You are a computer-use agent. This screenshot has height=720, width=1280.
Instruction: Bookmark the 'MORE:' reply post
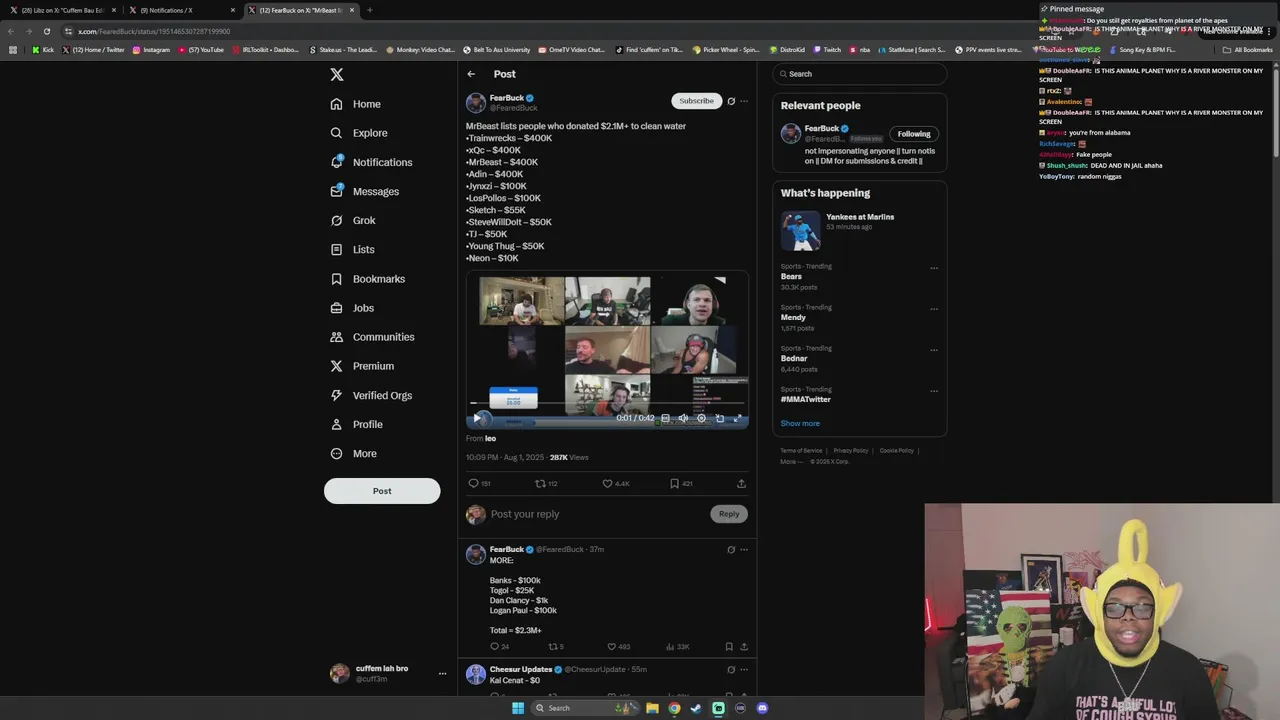click(x=729, y=647)
